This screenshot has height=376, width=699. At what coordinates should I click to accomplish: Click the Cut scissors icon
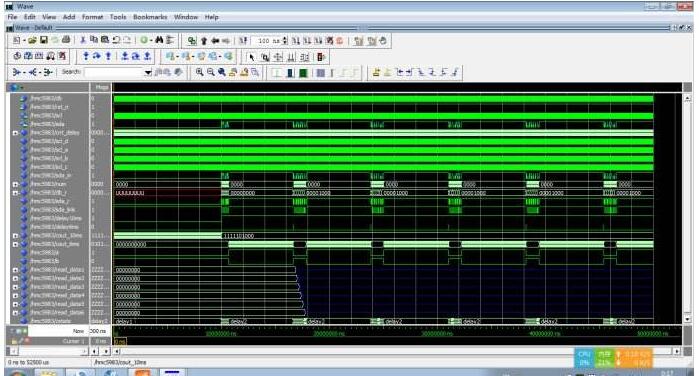point(83,40)
